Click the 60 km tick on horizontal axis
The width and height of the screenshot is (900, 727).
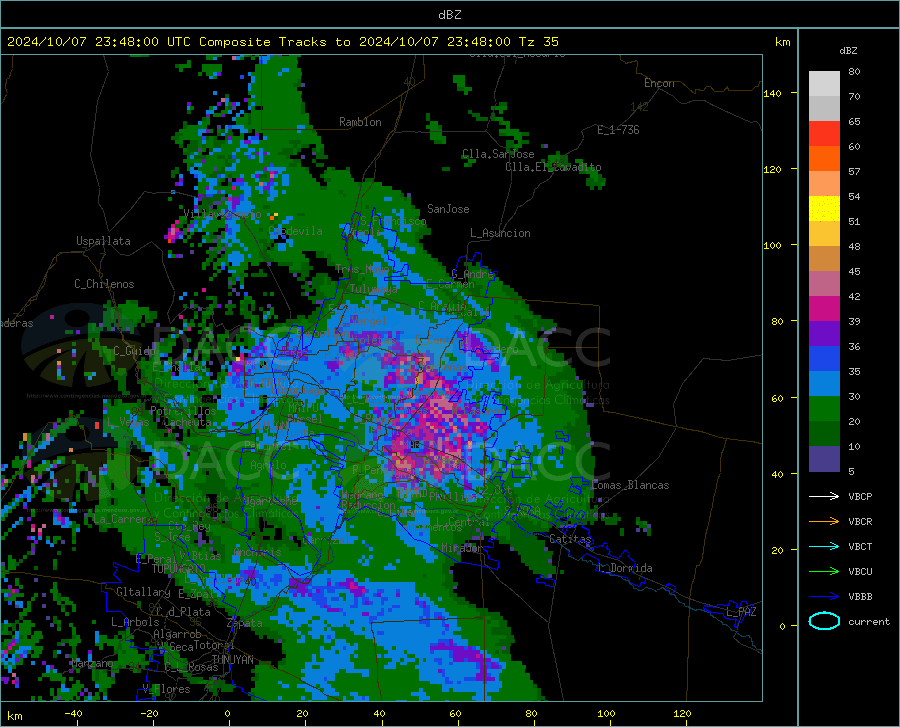(455, 713)
